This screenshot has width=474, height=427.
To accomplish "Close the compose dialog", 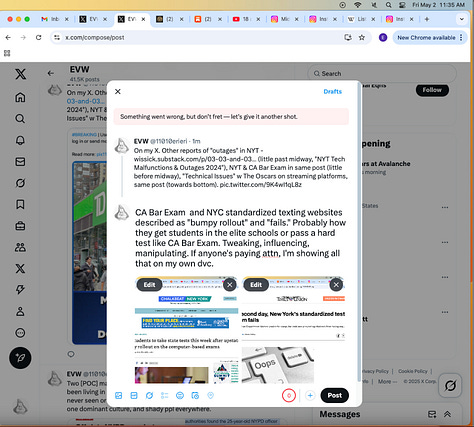I will [x=118, y=91].
